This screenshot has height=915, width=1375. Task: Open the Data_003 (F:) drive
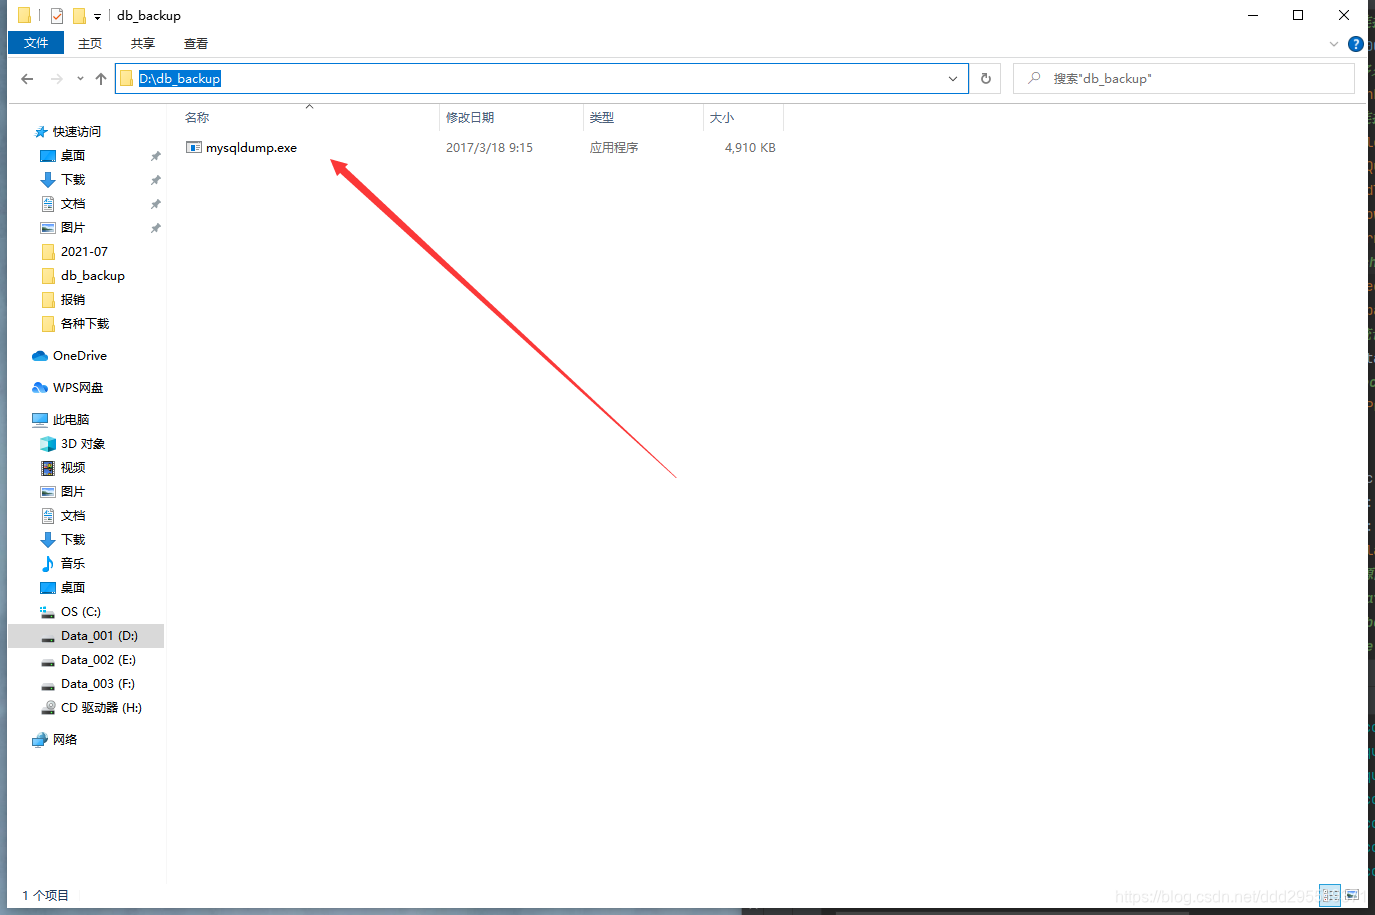coord(98,684)
